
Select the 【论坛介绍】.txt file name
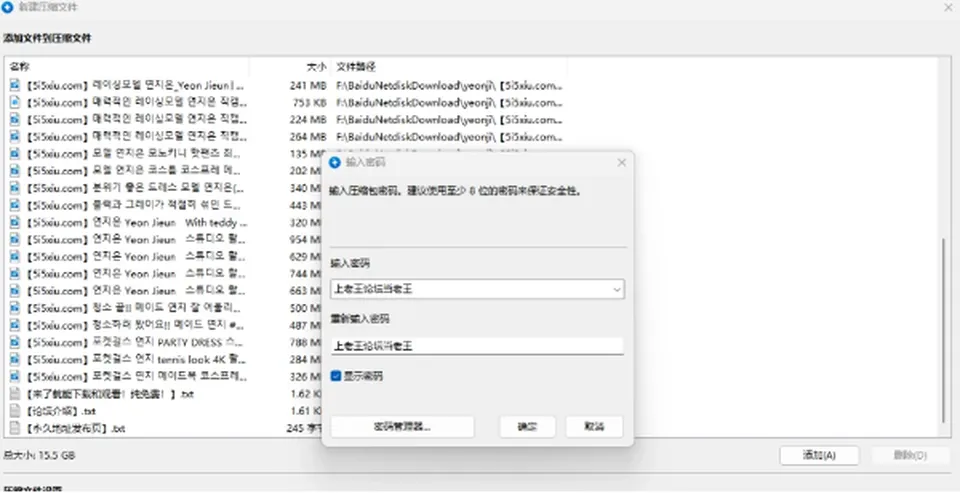point(60,411)
